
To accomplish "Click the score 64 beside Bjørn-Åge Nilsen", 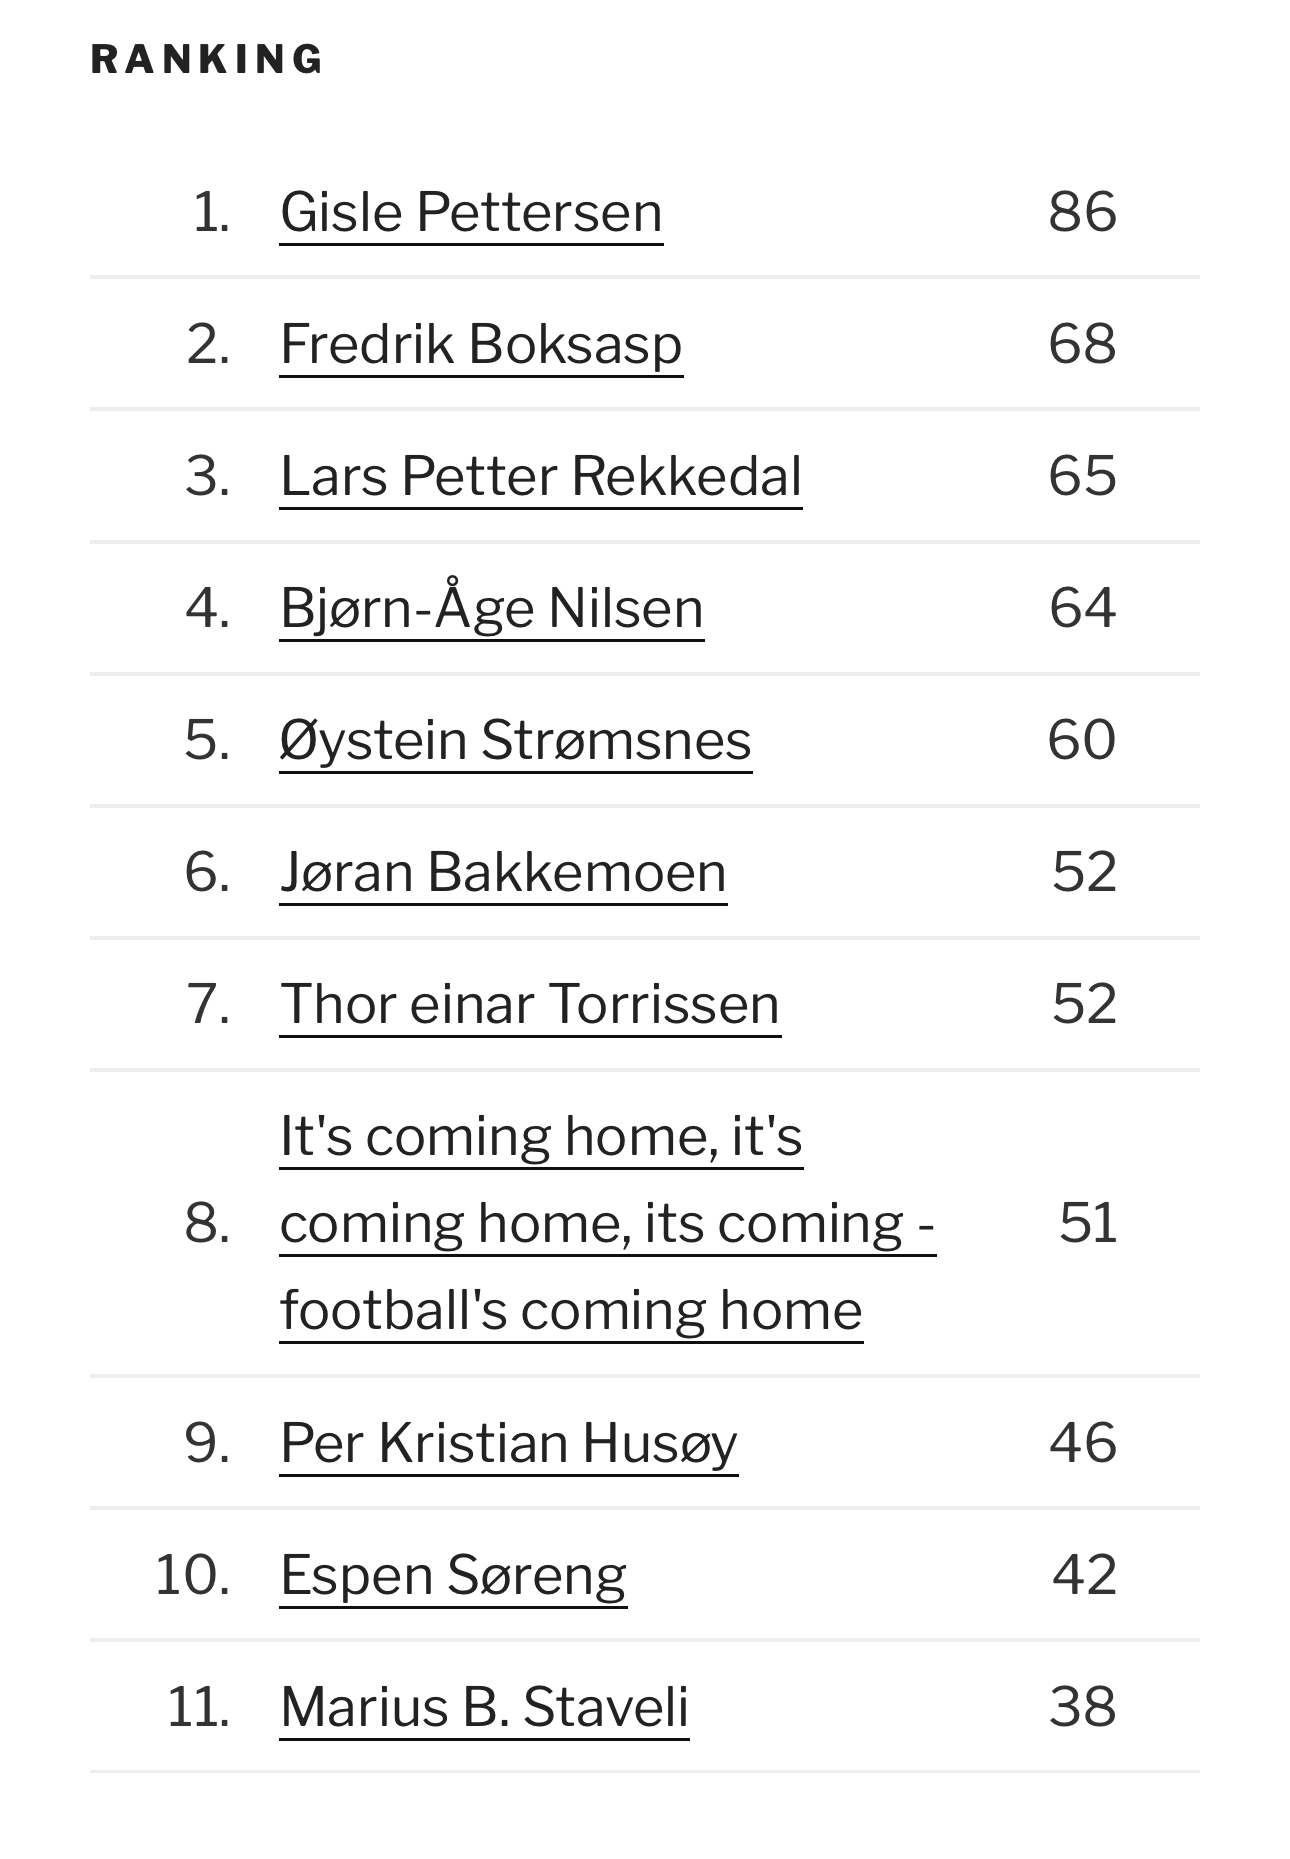I will pos(1082,608).
